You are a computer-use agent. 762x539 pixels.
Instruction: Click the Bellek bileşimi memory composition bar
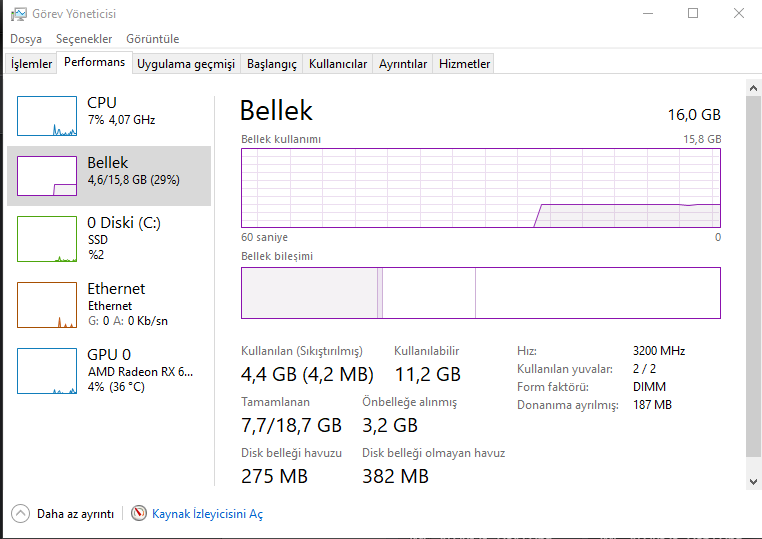480,293
